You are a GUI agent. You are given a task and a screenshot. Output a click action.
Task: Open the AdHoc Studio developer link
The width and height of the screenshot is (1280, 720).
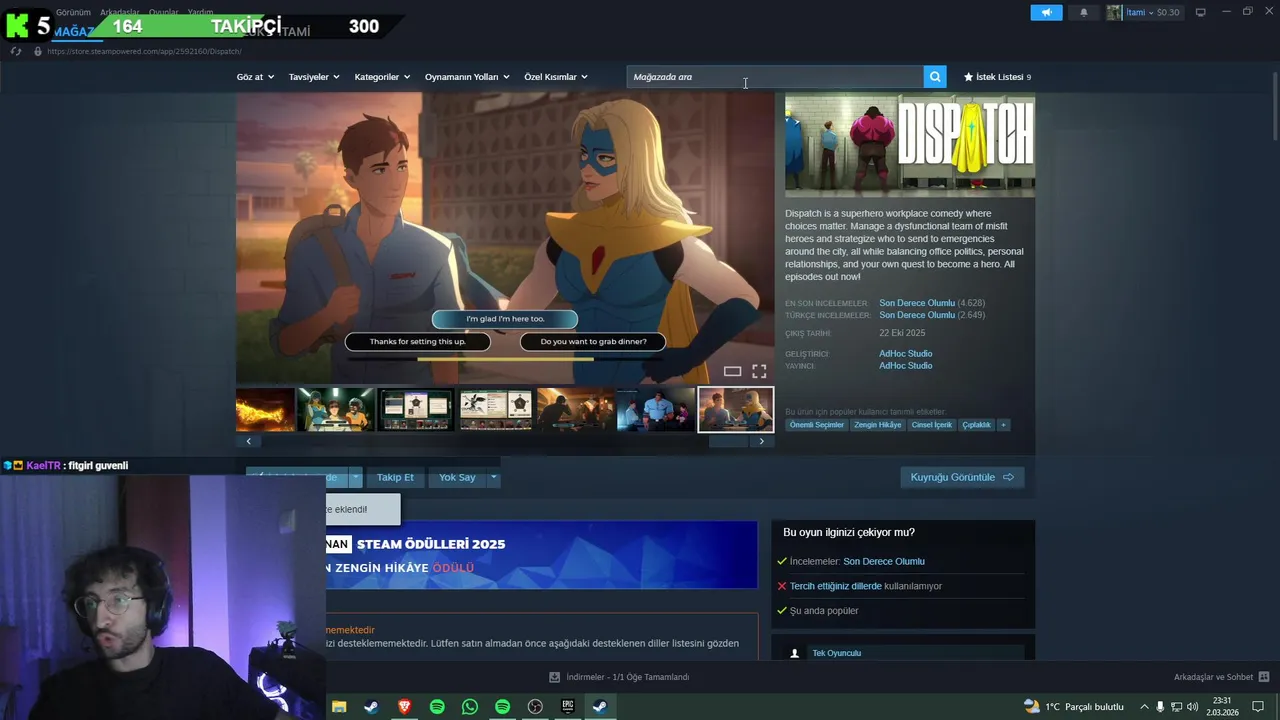pos(906,353)
